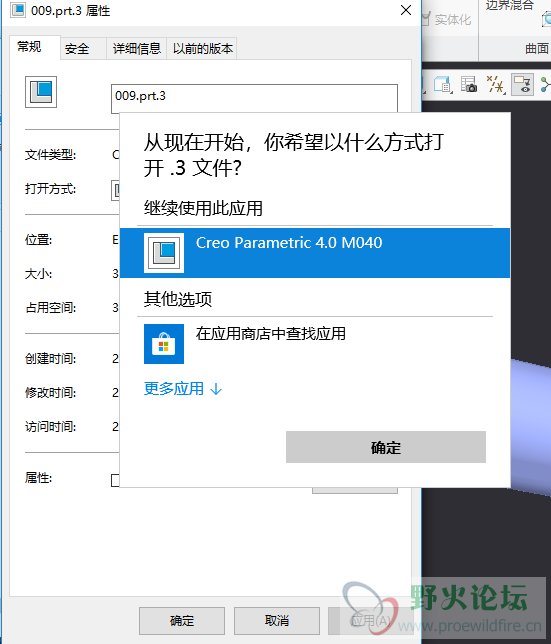Open display style cube icon in Creo toolbar

click(443, 84)
